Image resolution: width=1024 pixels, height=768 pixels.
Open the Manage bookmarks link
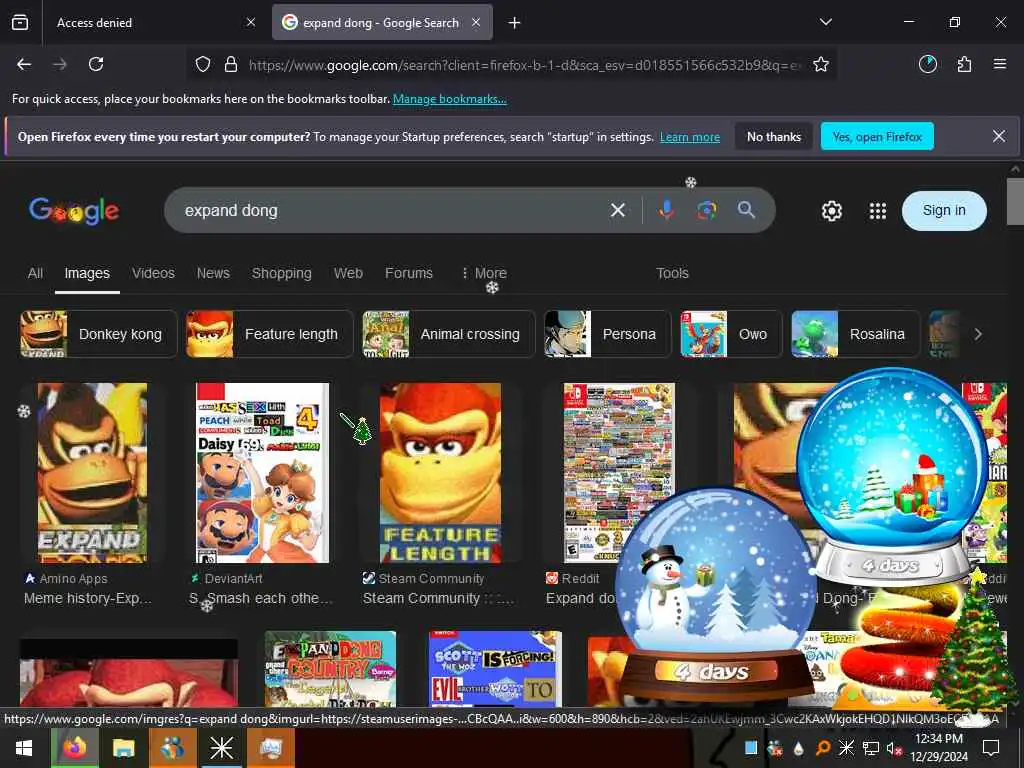coord(449,99)
